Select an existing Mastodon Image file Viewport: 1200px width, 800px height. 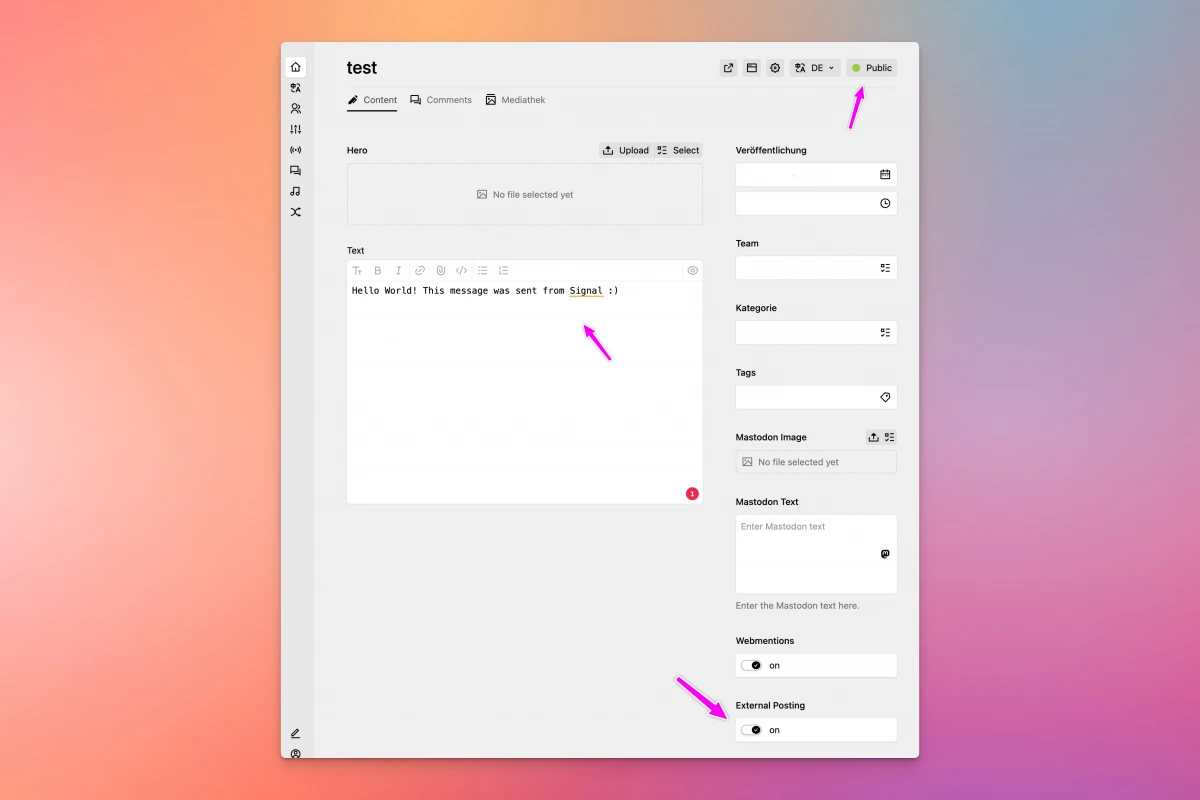pyautogui.click(x=889, y=437)
